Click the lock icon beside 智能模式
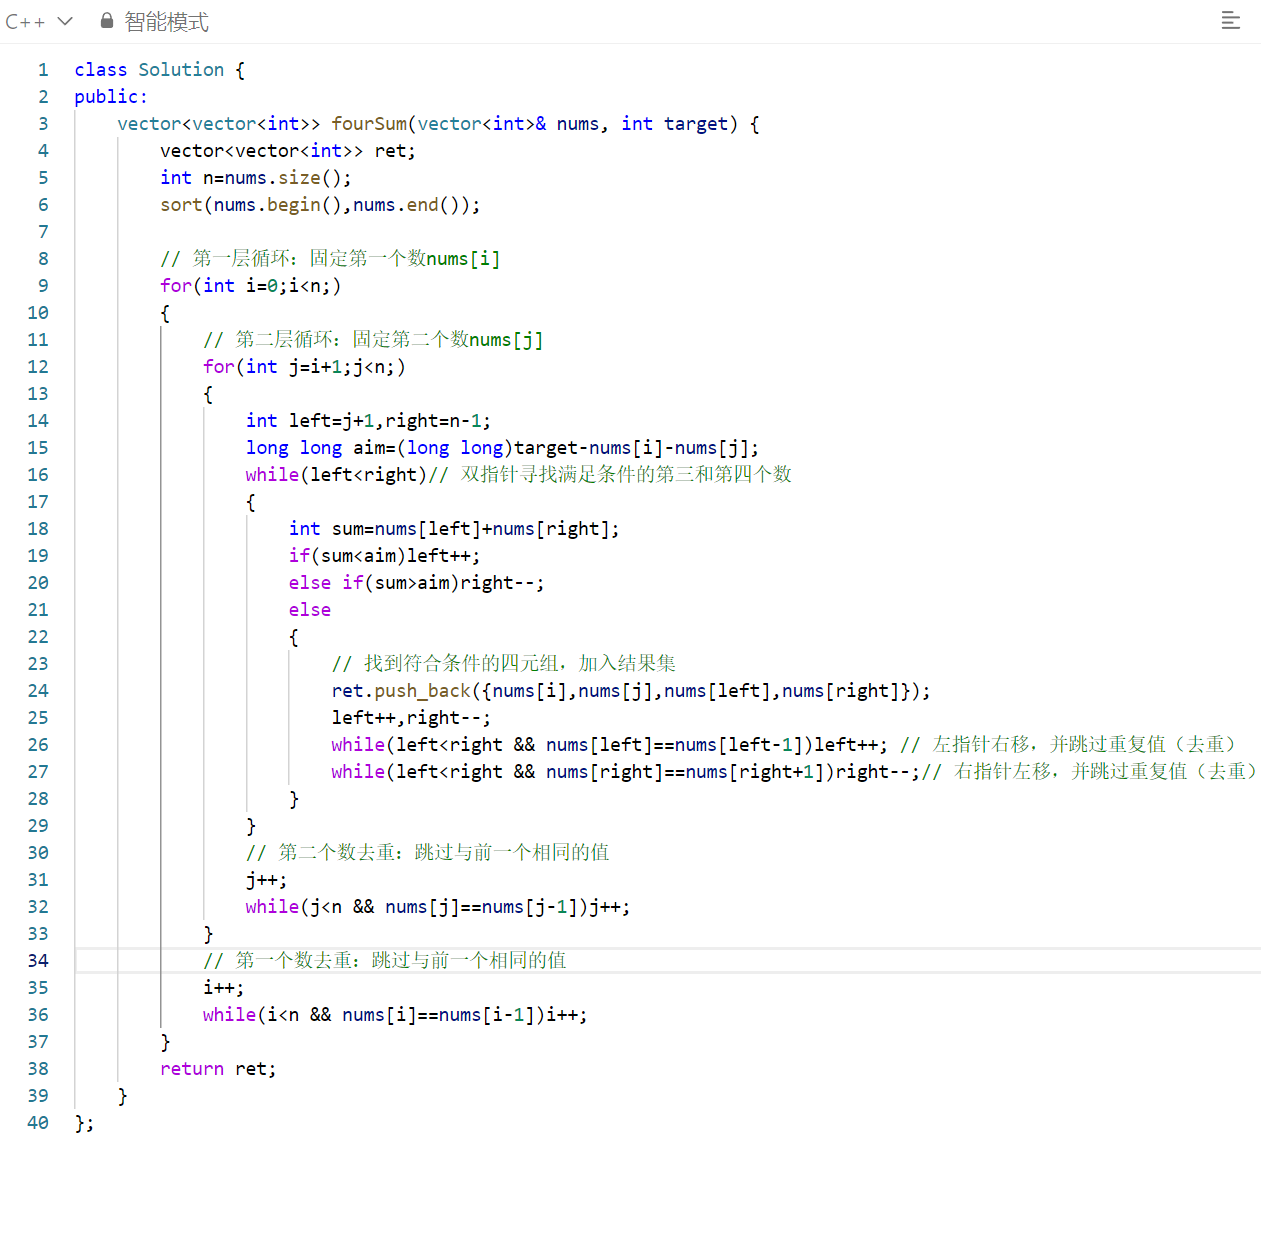This screenshot has width=1261, height=1259. (x=107, y=20)
